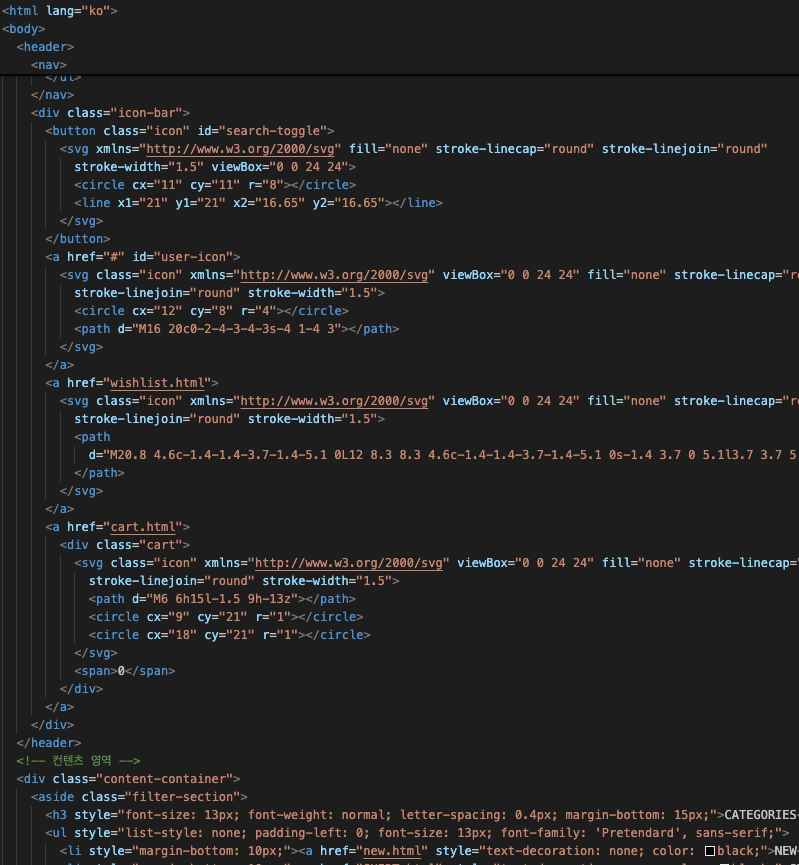
Task: Click the sticky header tag line
Action: (45, 47)
